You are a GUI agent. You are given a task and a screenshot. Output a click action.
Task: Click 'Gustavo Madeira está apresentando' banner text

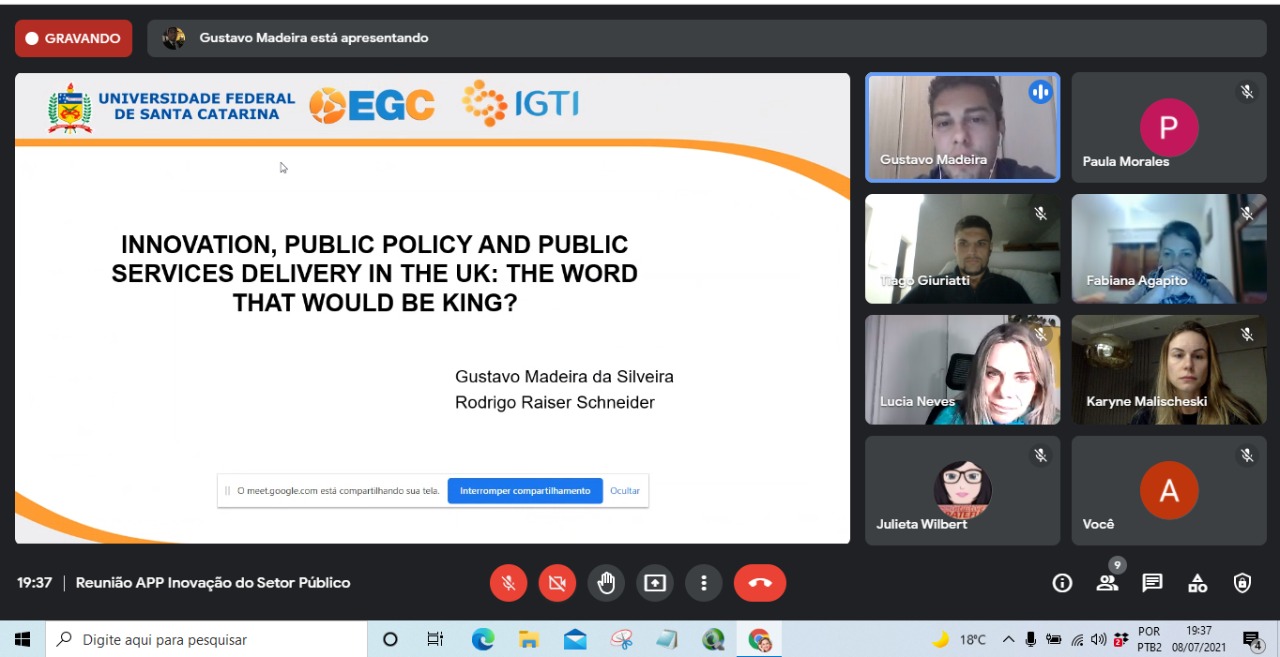point(314,38)
